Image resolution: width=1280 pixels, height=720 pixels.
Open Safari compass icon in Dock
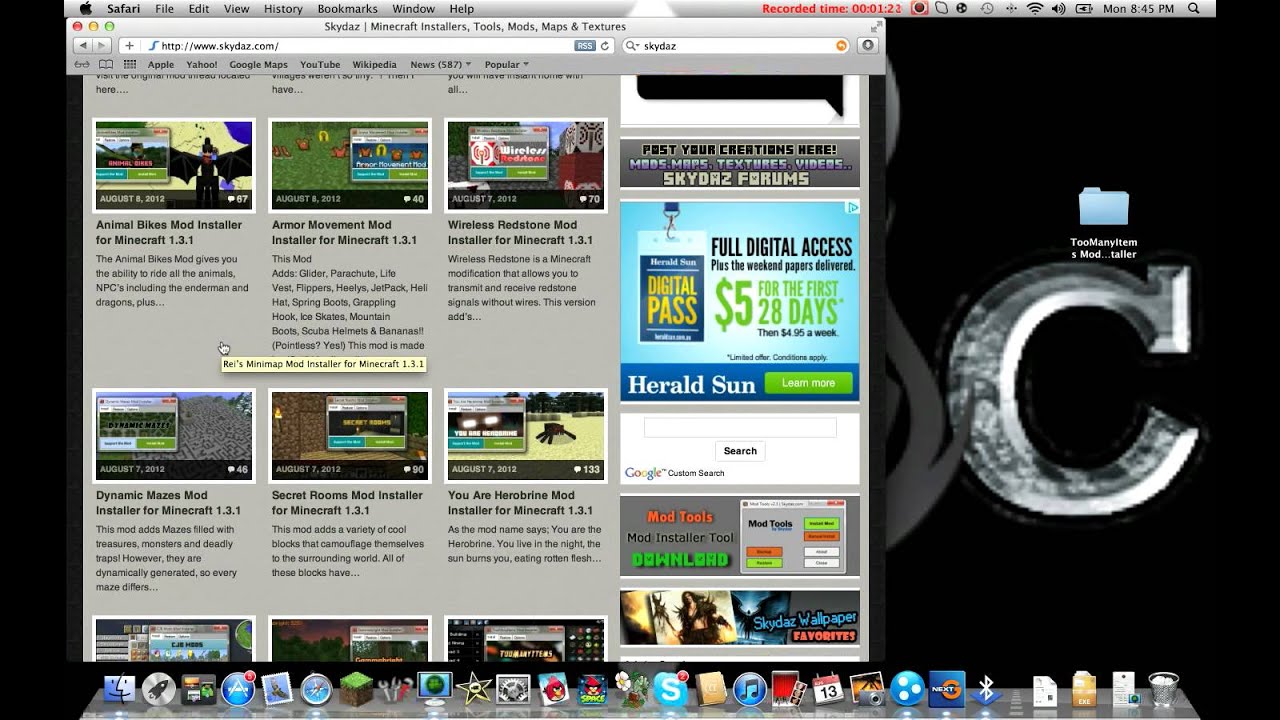[x=316, y=688]
